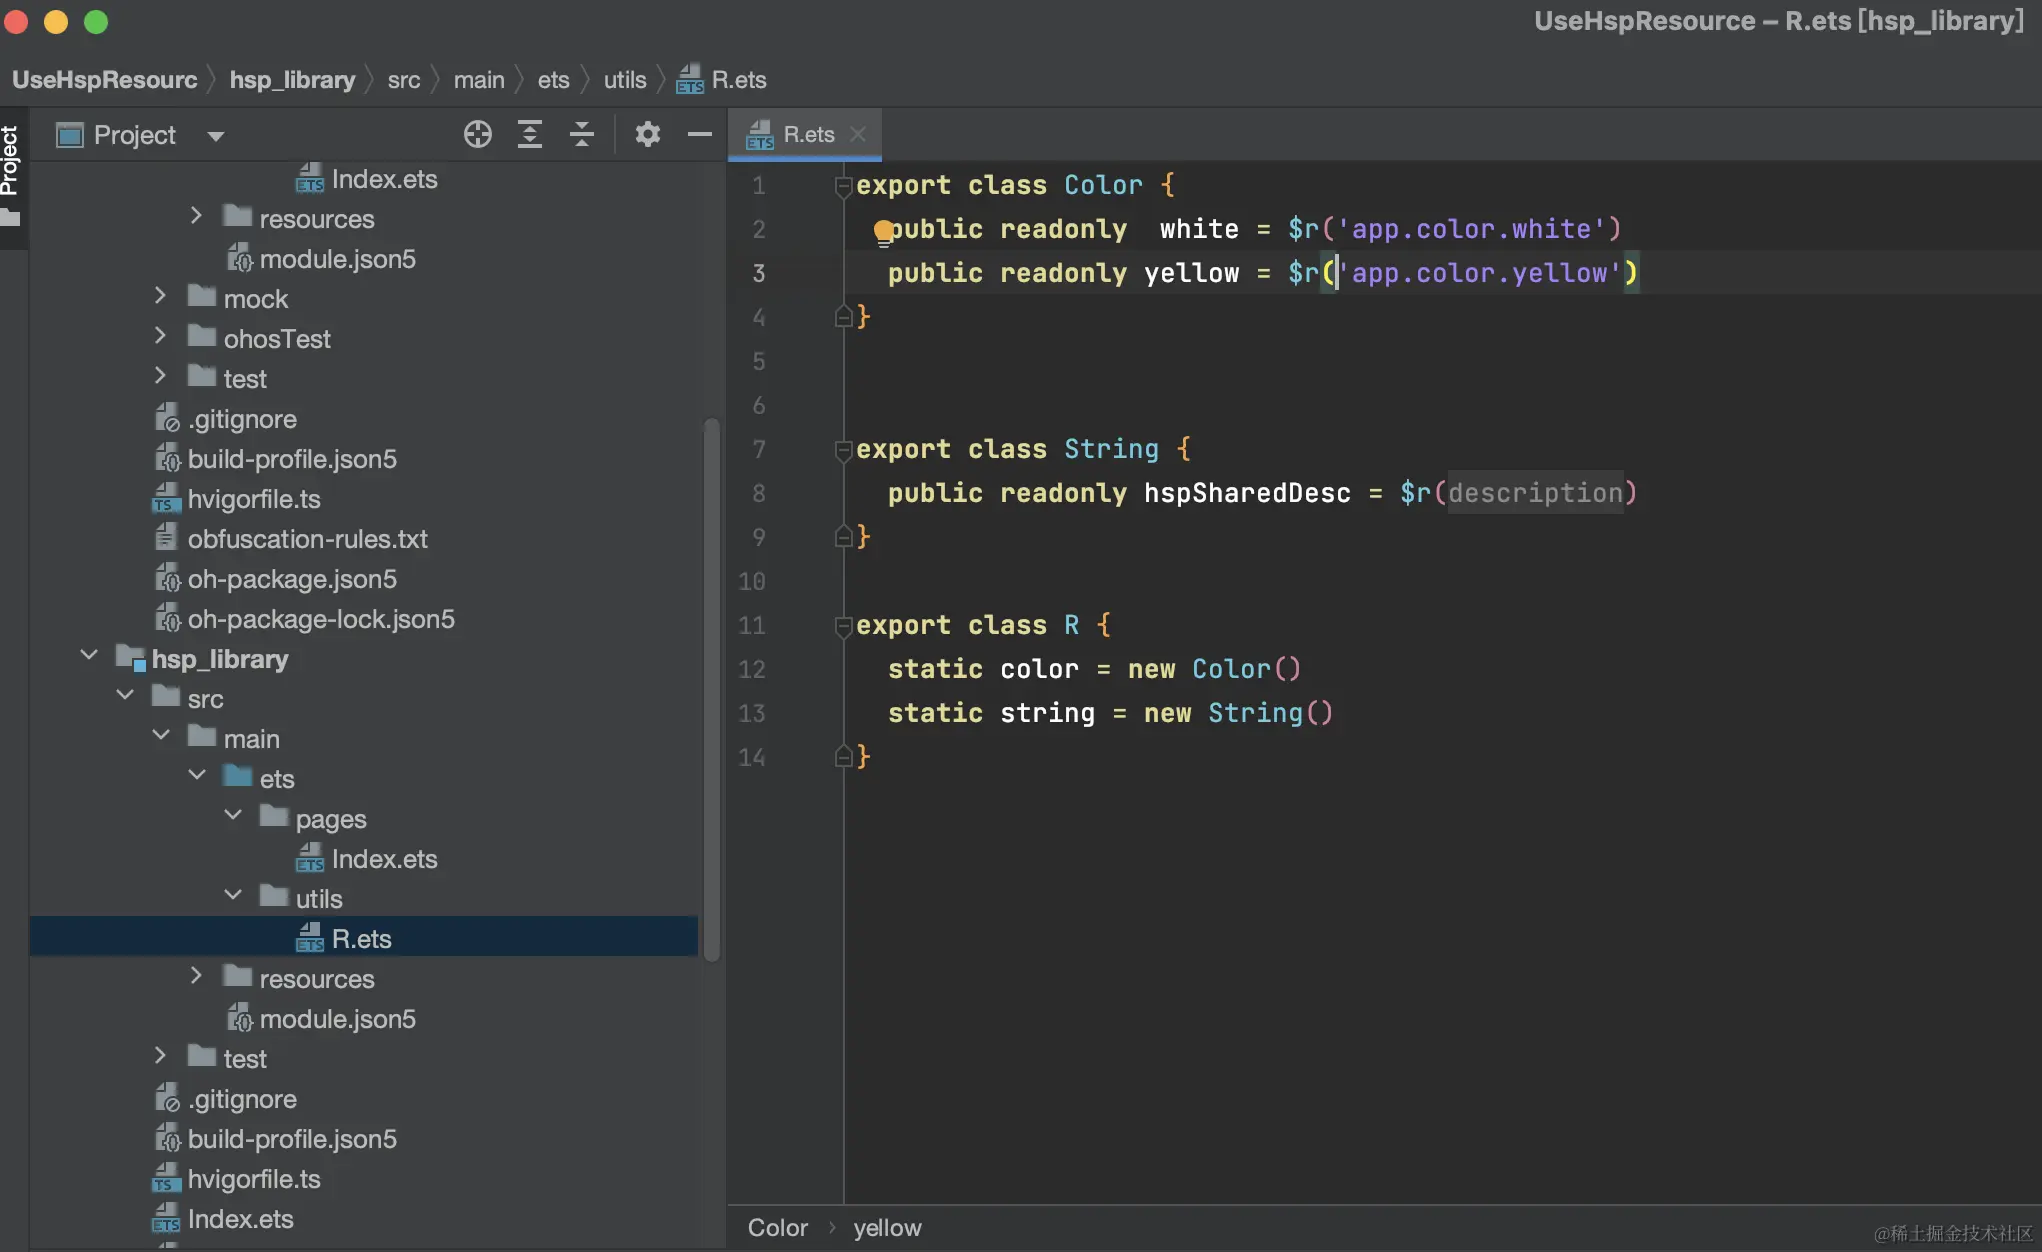Expand the top resources folder
2042x1252 pixels.
196,216
